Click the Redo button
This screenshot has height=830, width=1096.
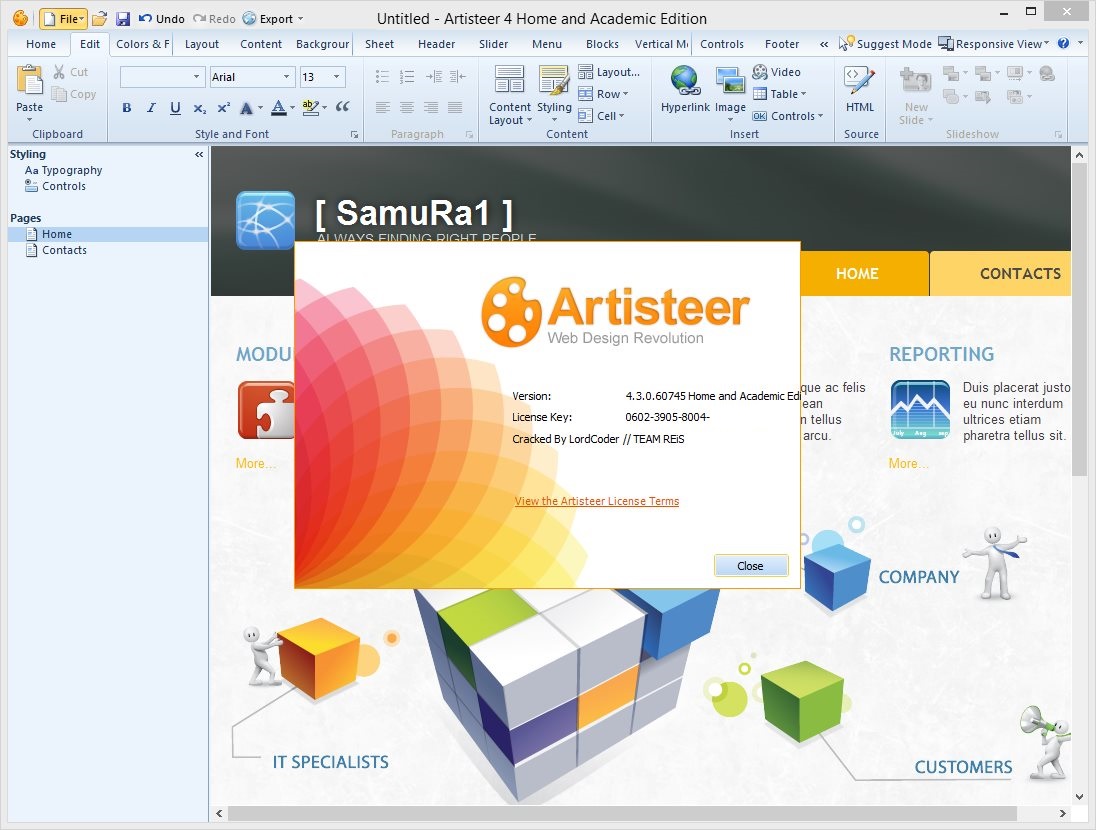point(215,19)
